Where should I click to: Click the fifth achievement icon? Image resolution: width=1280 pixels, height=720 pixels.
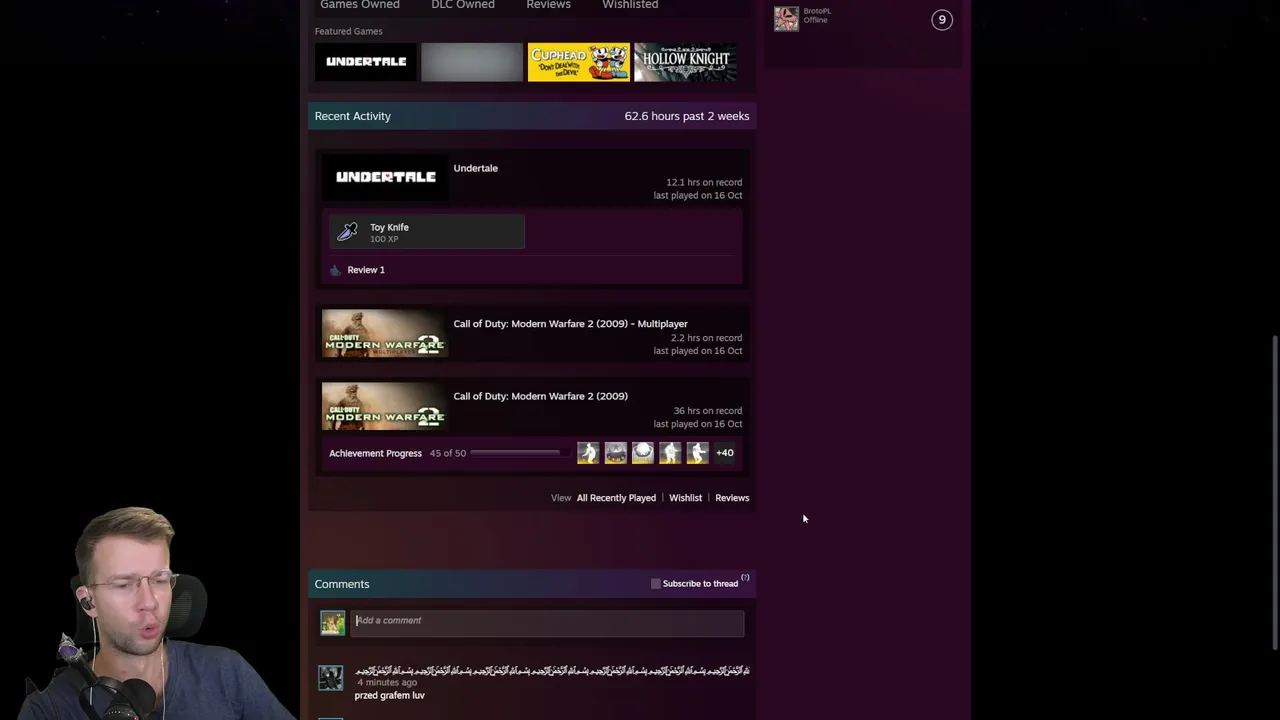click(697, 453)
